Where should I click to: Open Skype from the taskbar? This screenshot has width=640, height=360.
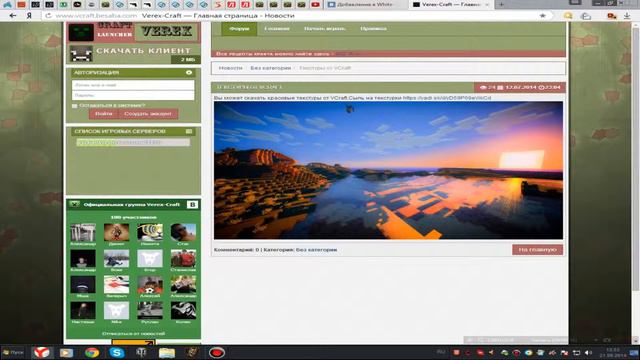pos(117,352)
